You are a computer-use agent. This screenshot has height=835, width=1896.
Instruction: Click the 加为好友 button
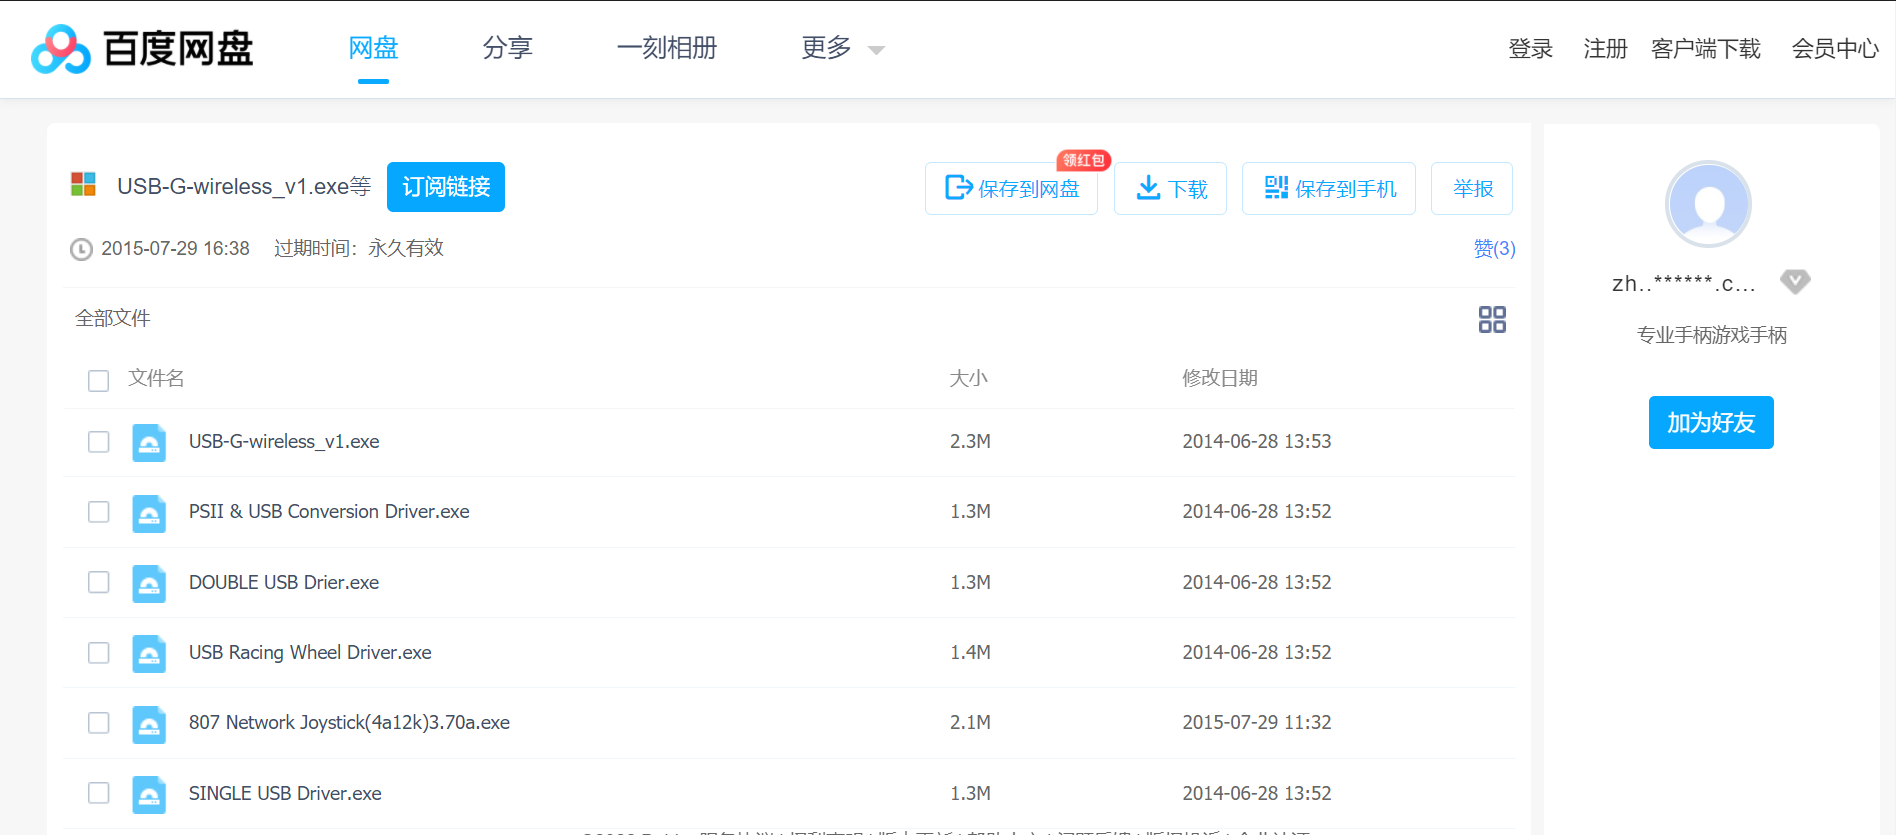click(x=1711, y=423)
